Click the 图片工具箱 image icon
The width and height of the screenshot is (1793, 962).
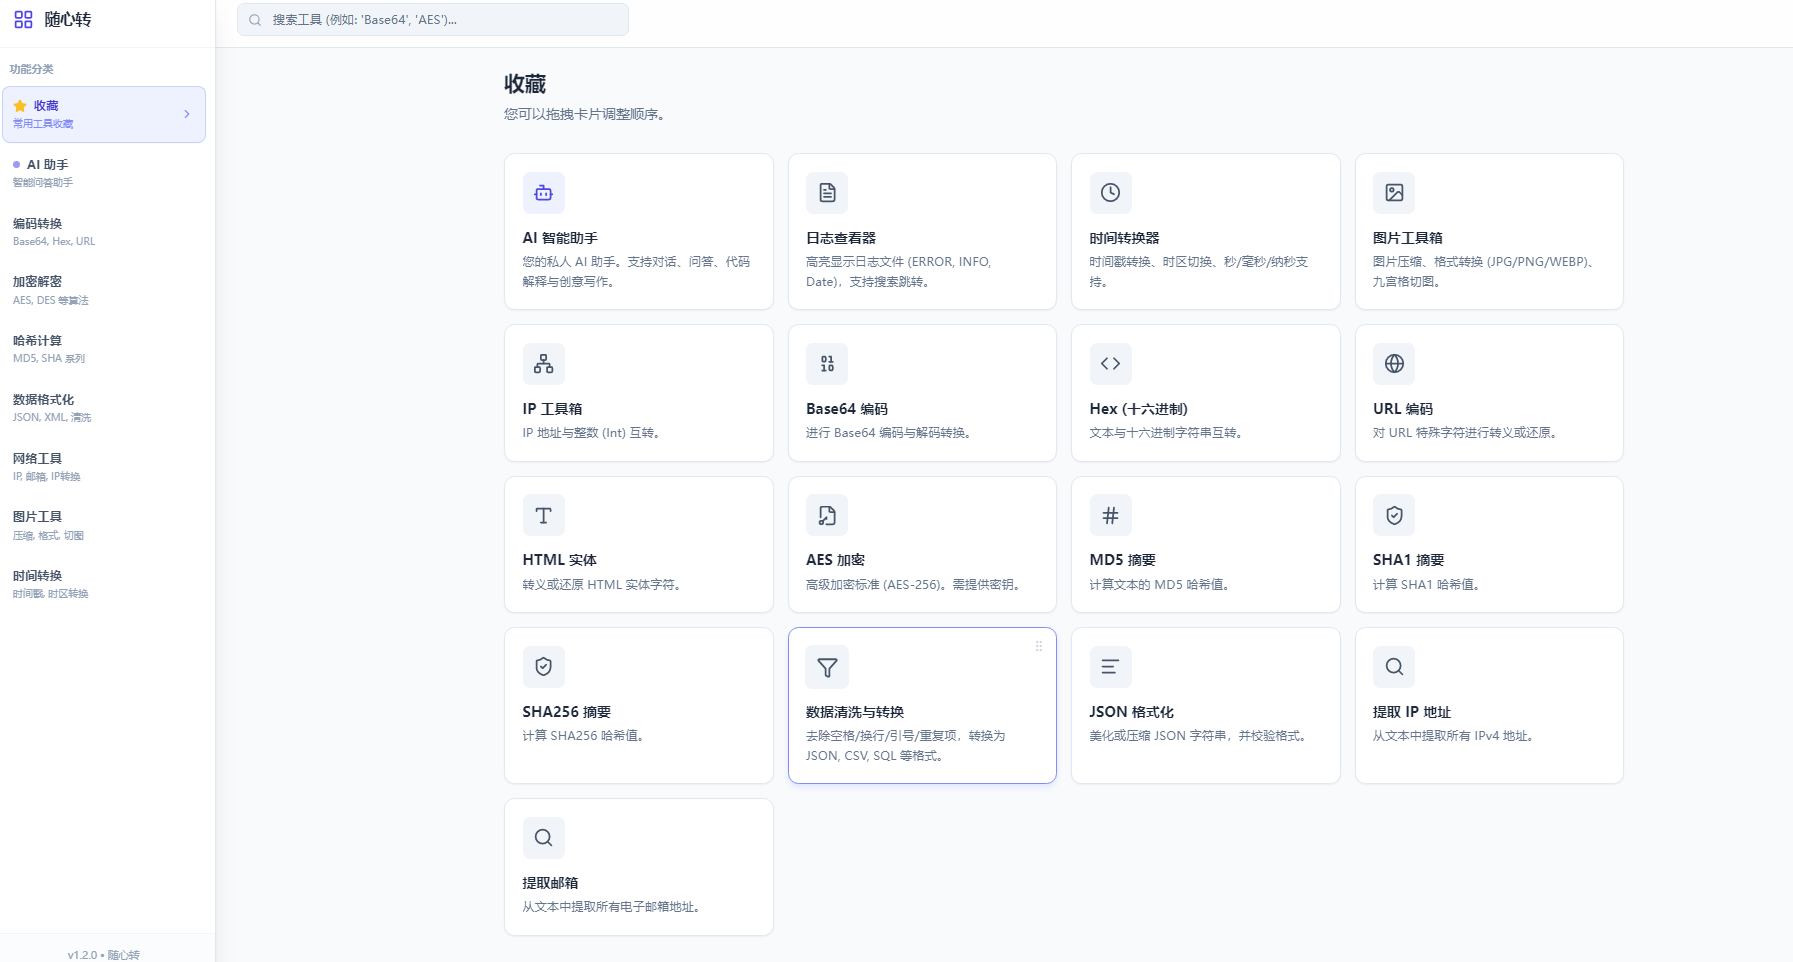click(1394, 193)
